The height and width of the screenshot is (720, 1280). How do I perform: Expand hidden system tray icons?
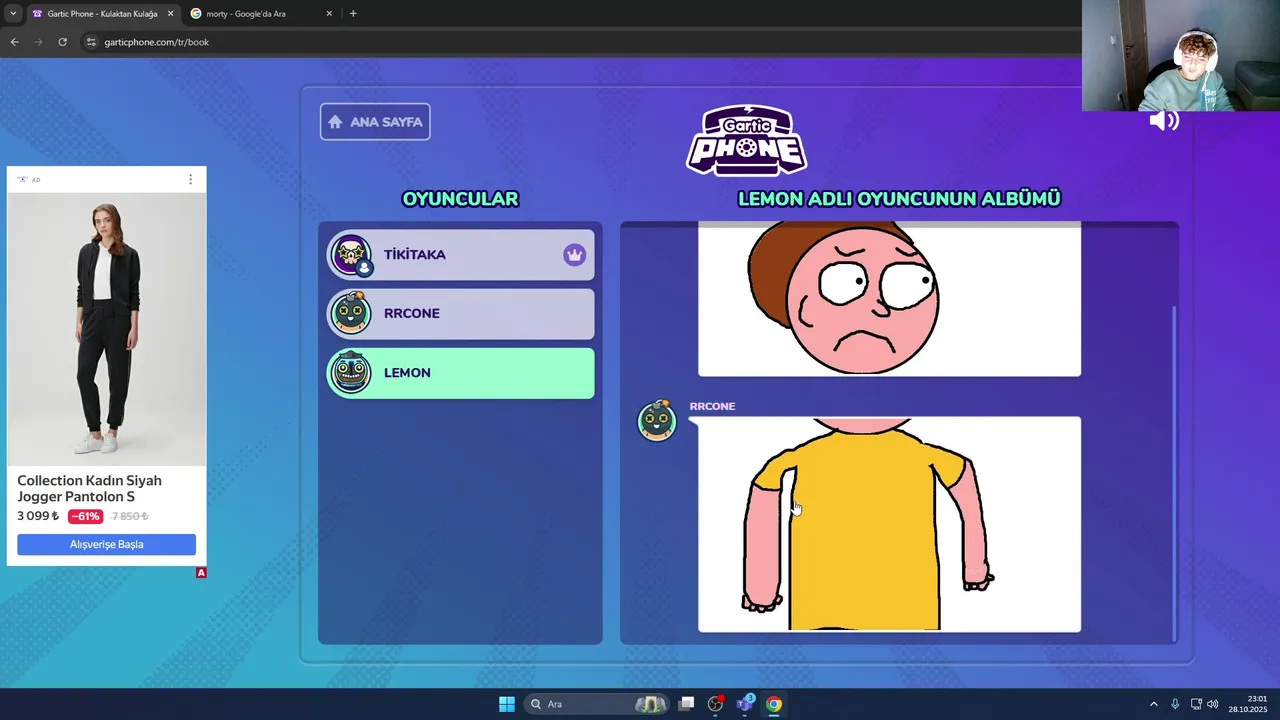pyautogui.click(x=1153, y=704)
